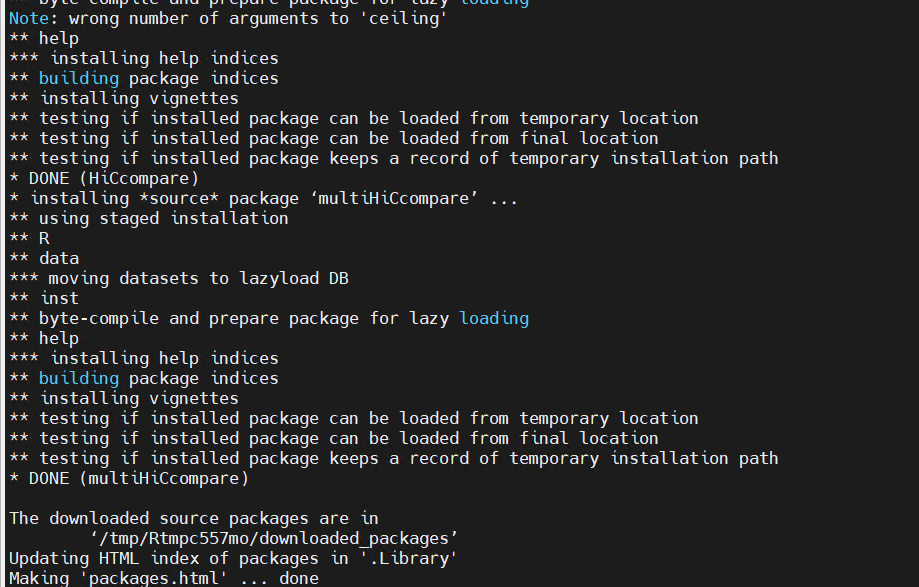Viewport: 919px width, 587px height.
Task: Click the "** data" line
Action: pyautogui.click(x=44, y=258)
